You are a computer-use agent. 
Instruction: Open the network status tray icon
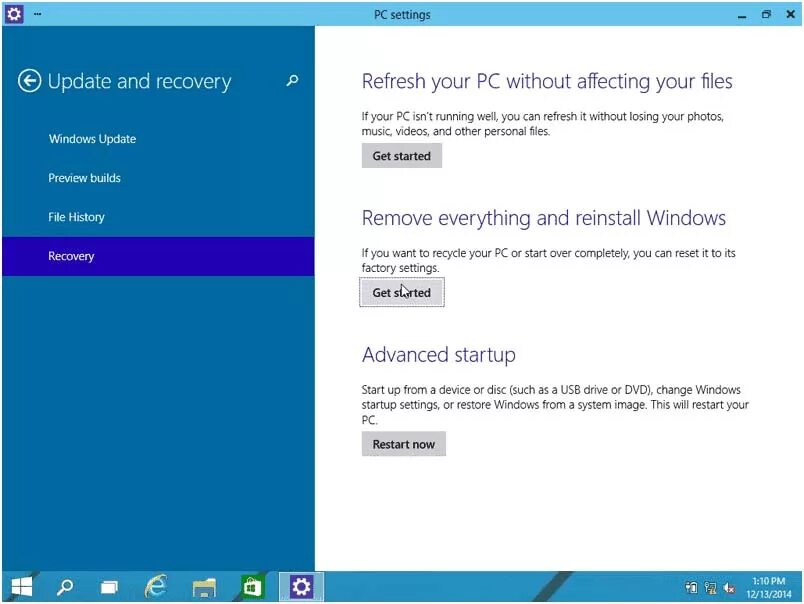click(710, 588)
